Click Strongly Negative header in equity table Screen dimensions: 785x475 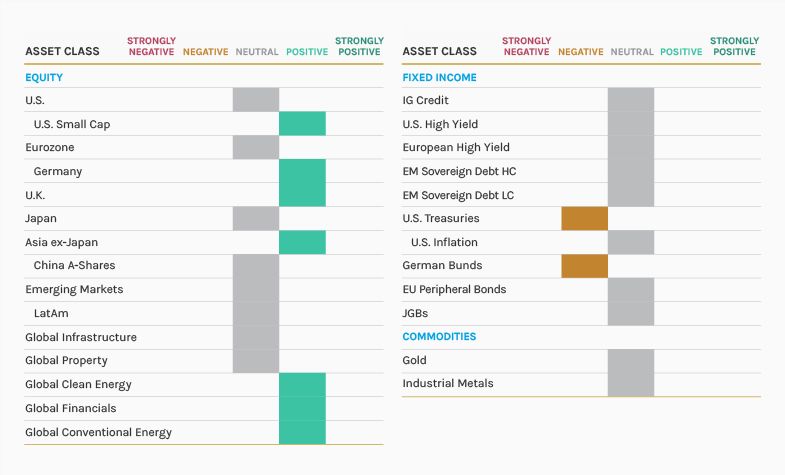[151, 46]
